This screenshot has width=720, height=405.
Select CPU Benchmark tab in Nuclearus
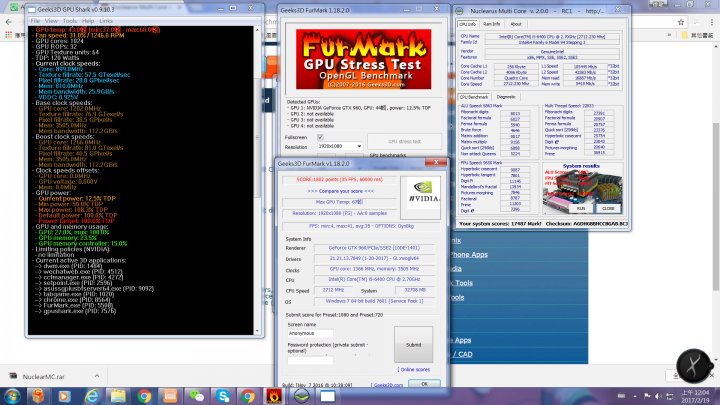pyautogui.click(x=474, y=97)
